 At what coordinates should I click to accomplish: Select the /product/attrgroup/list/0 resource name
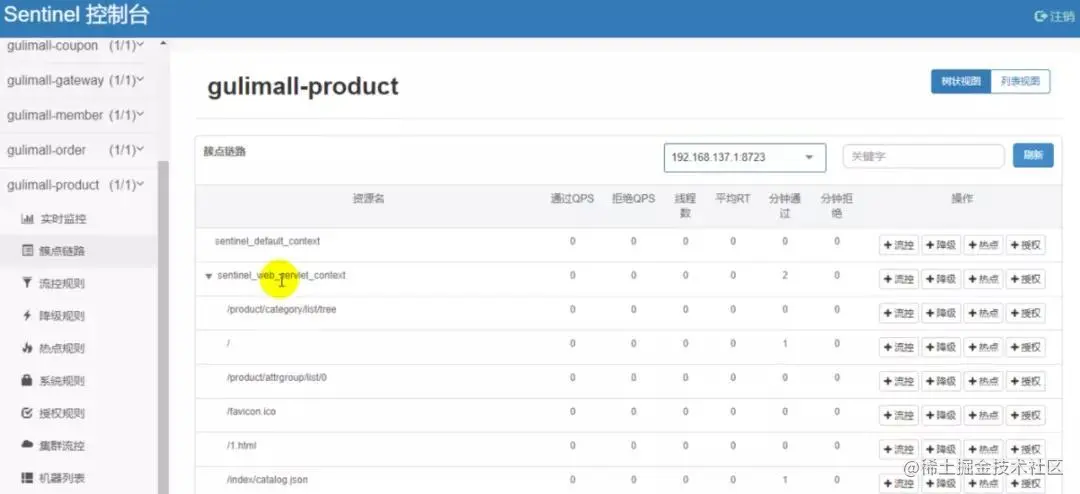tap(277, 378)
